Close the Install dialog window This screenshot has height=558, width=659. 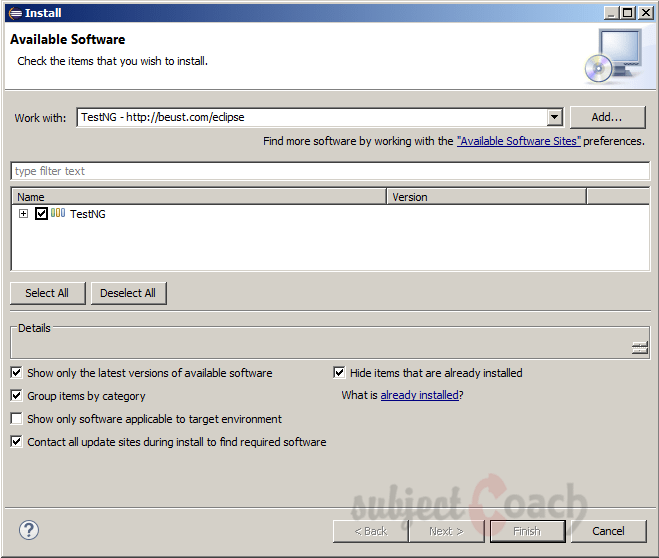[x=646, y=13]
